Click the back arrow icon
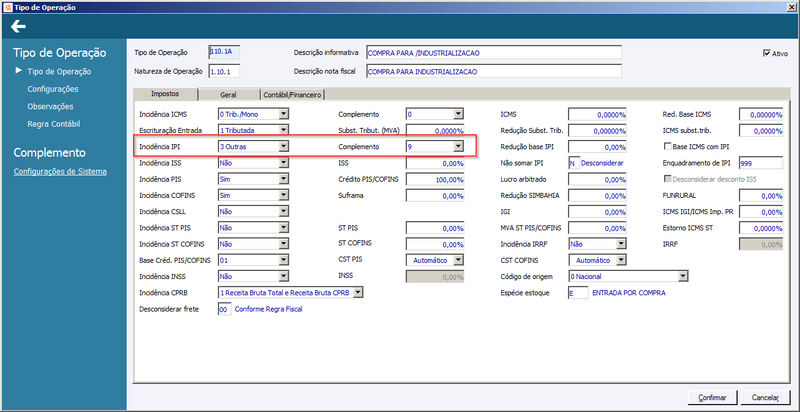800x412 pixels. pos(18,26)
